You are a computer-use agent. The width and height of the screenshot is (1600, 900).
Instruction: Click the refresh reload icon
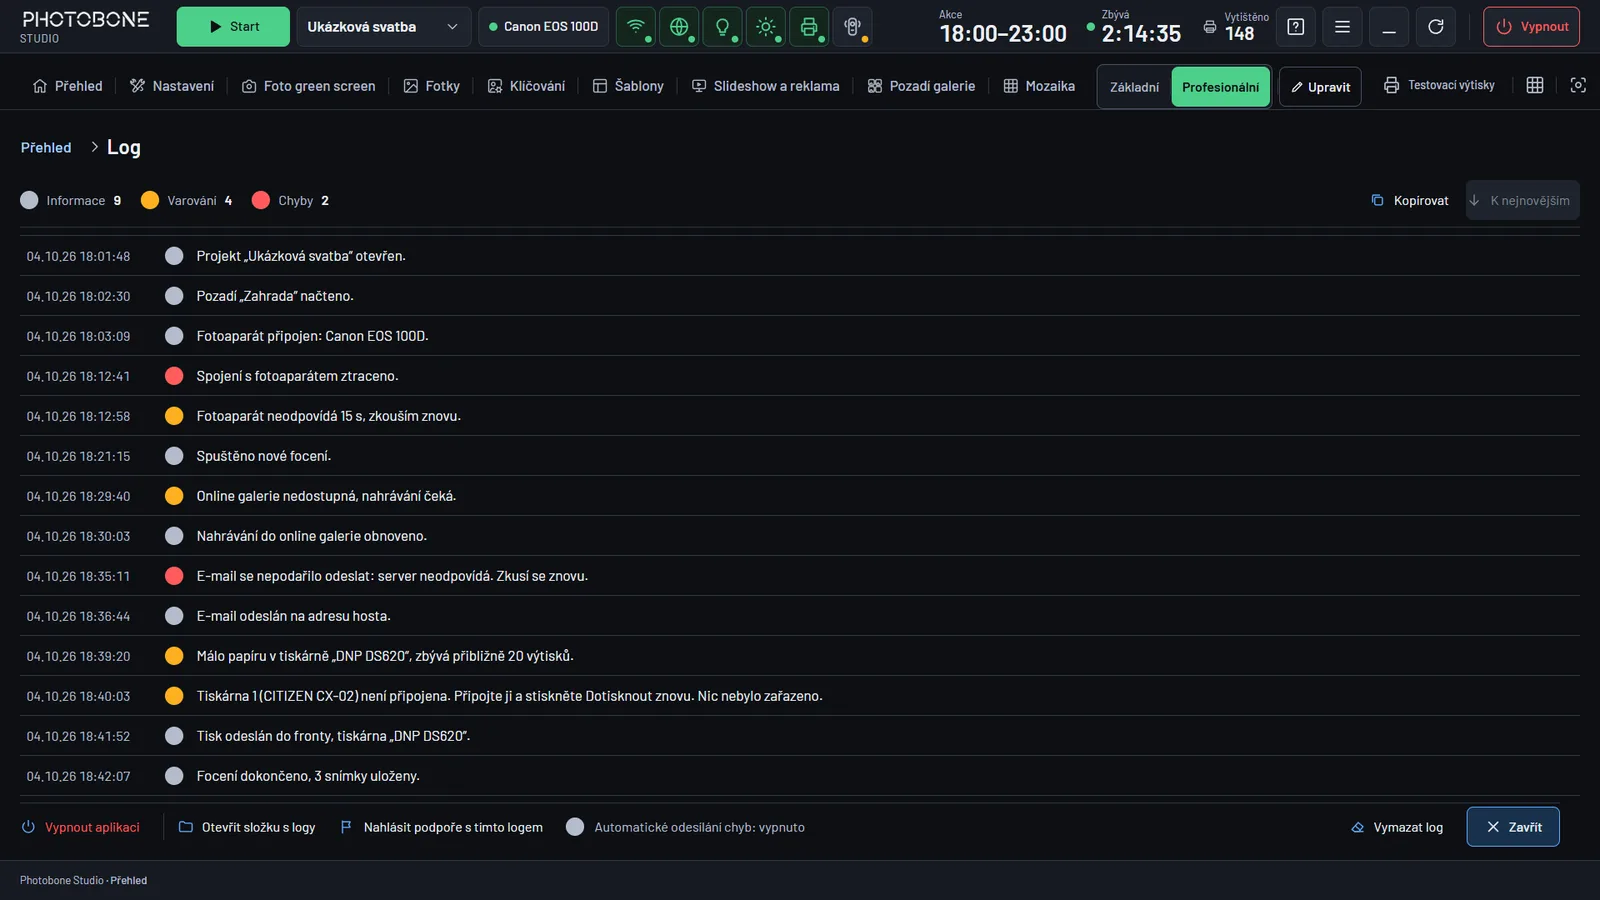pos(1436,27)
